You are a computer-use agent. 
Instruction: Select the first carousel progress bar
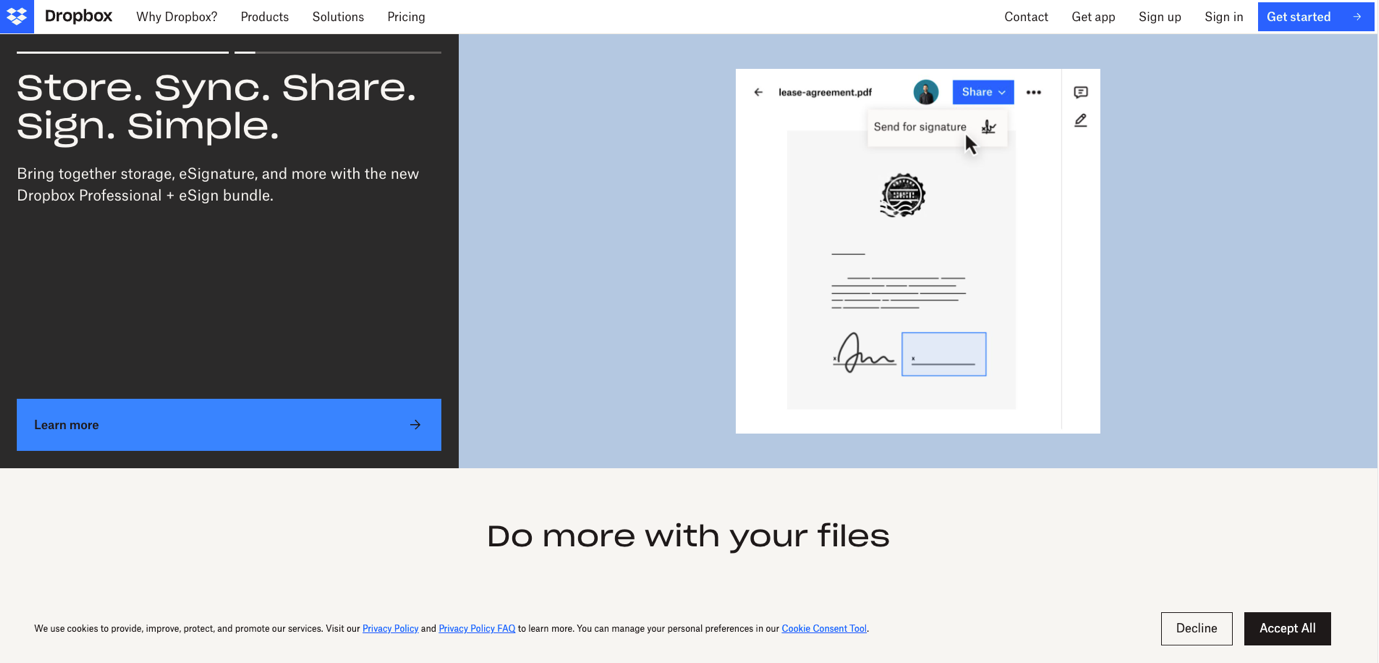click(x=123, y=52)
